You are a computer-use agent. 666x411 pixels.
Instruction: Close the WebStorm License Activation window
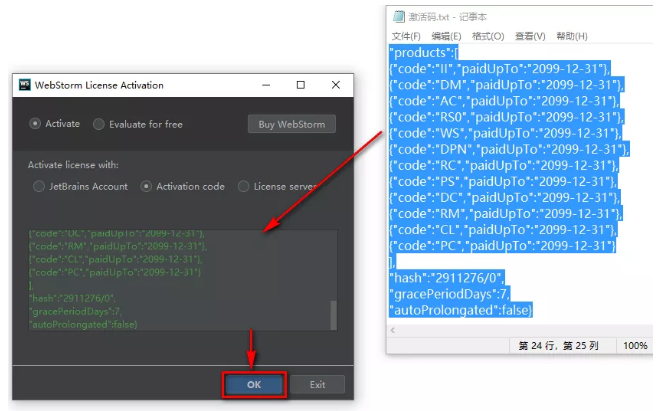click(336, 85)
